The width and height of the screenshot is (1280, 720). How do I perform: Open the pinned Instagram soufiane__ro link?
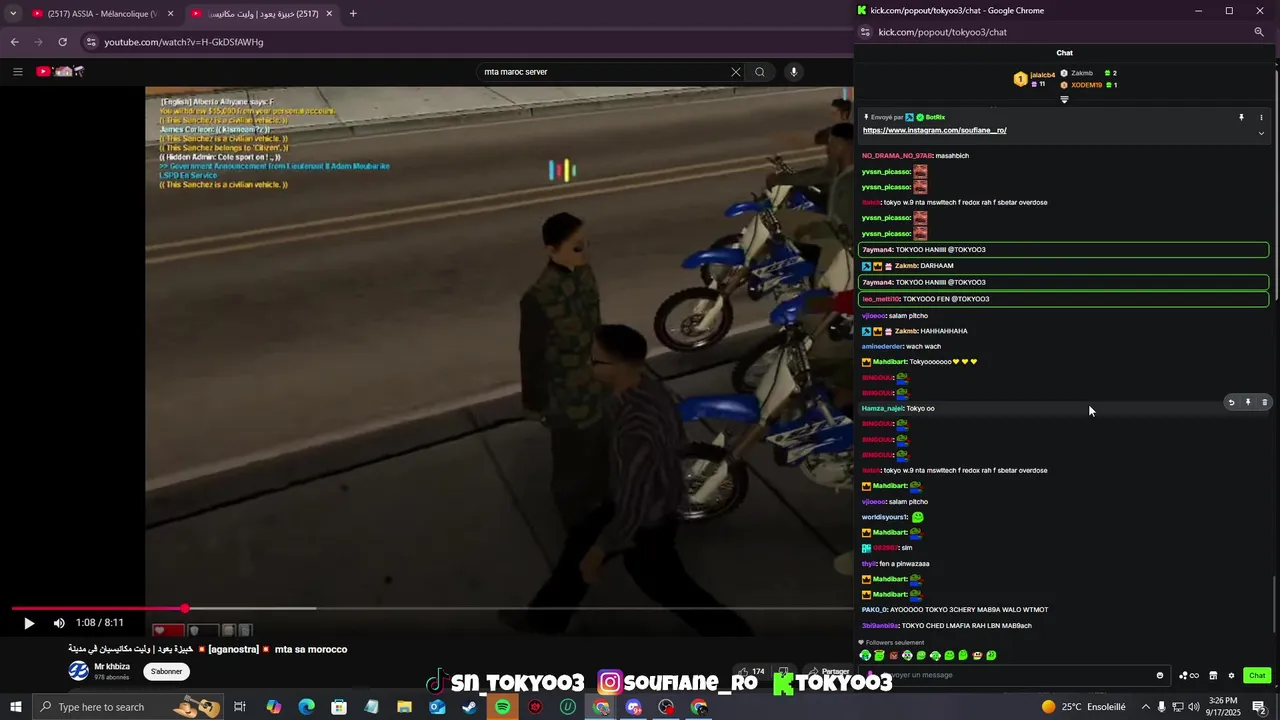[x=934, y=130]
